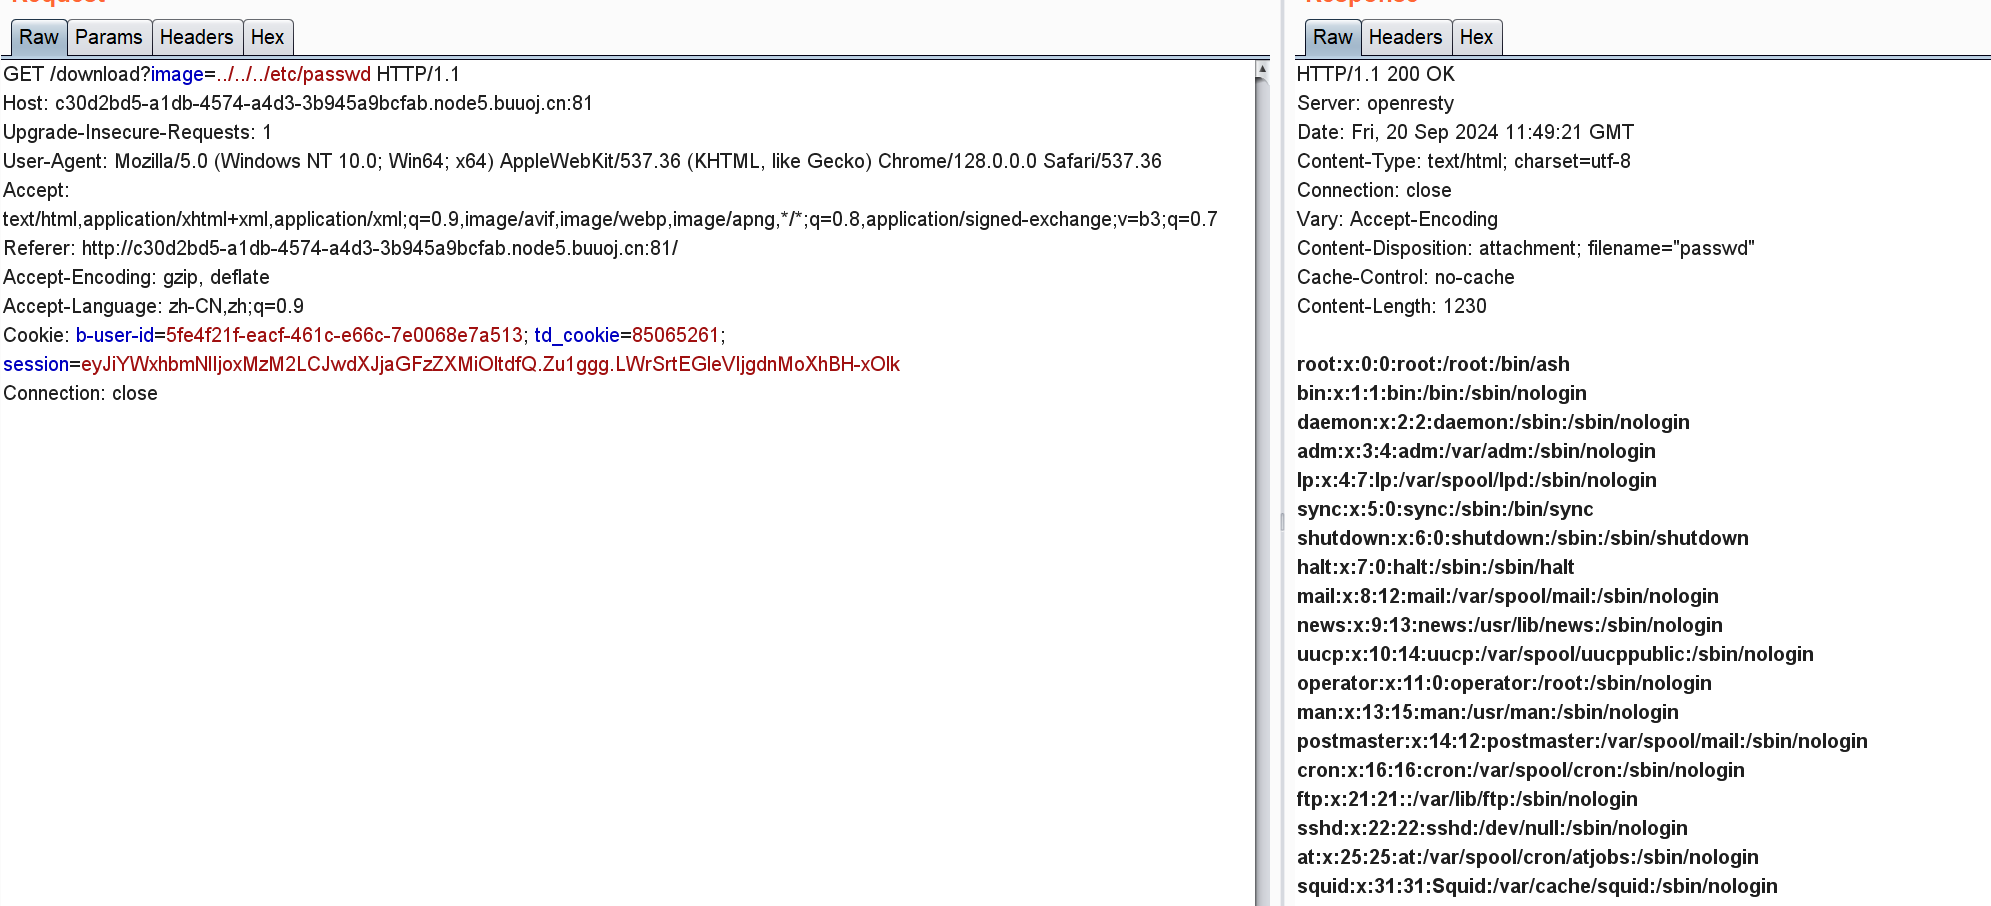This screenshot has height=906, width=1991.
Task: Click the Content-Type: text/html response header
Action: tap(1463, 161)
